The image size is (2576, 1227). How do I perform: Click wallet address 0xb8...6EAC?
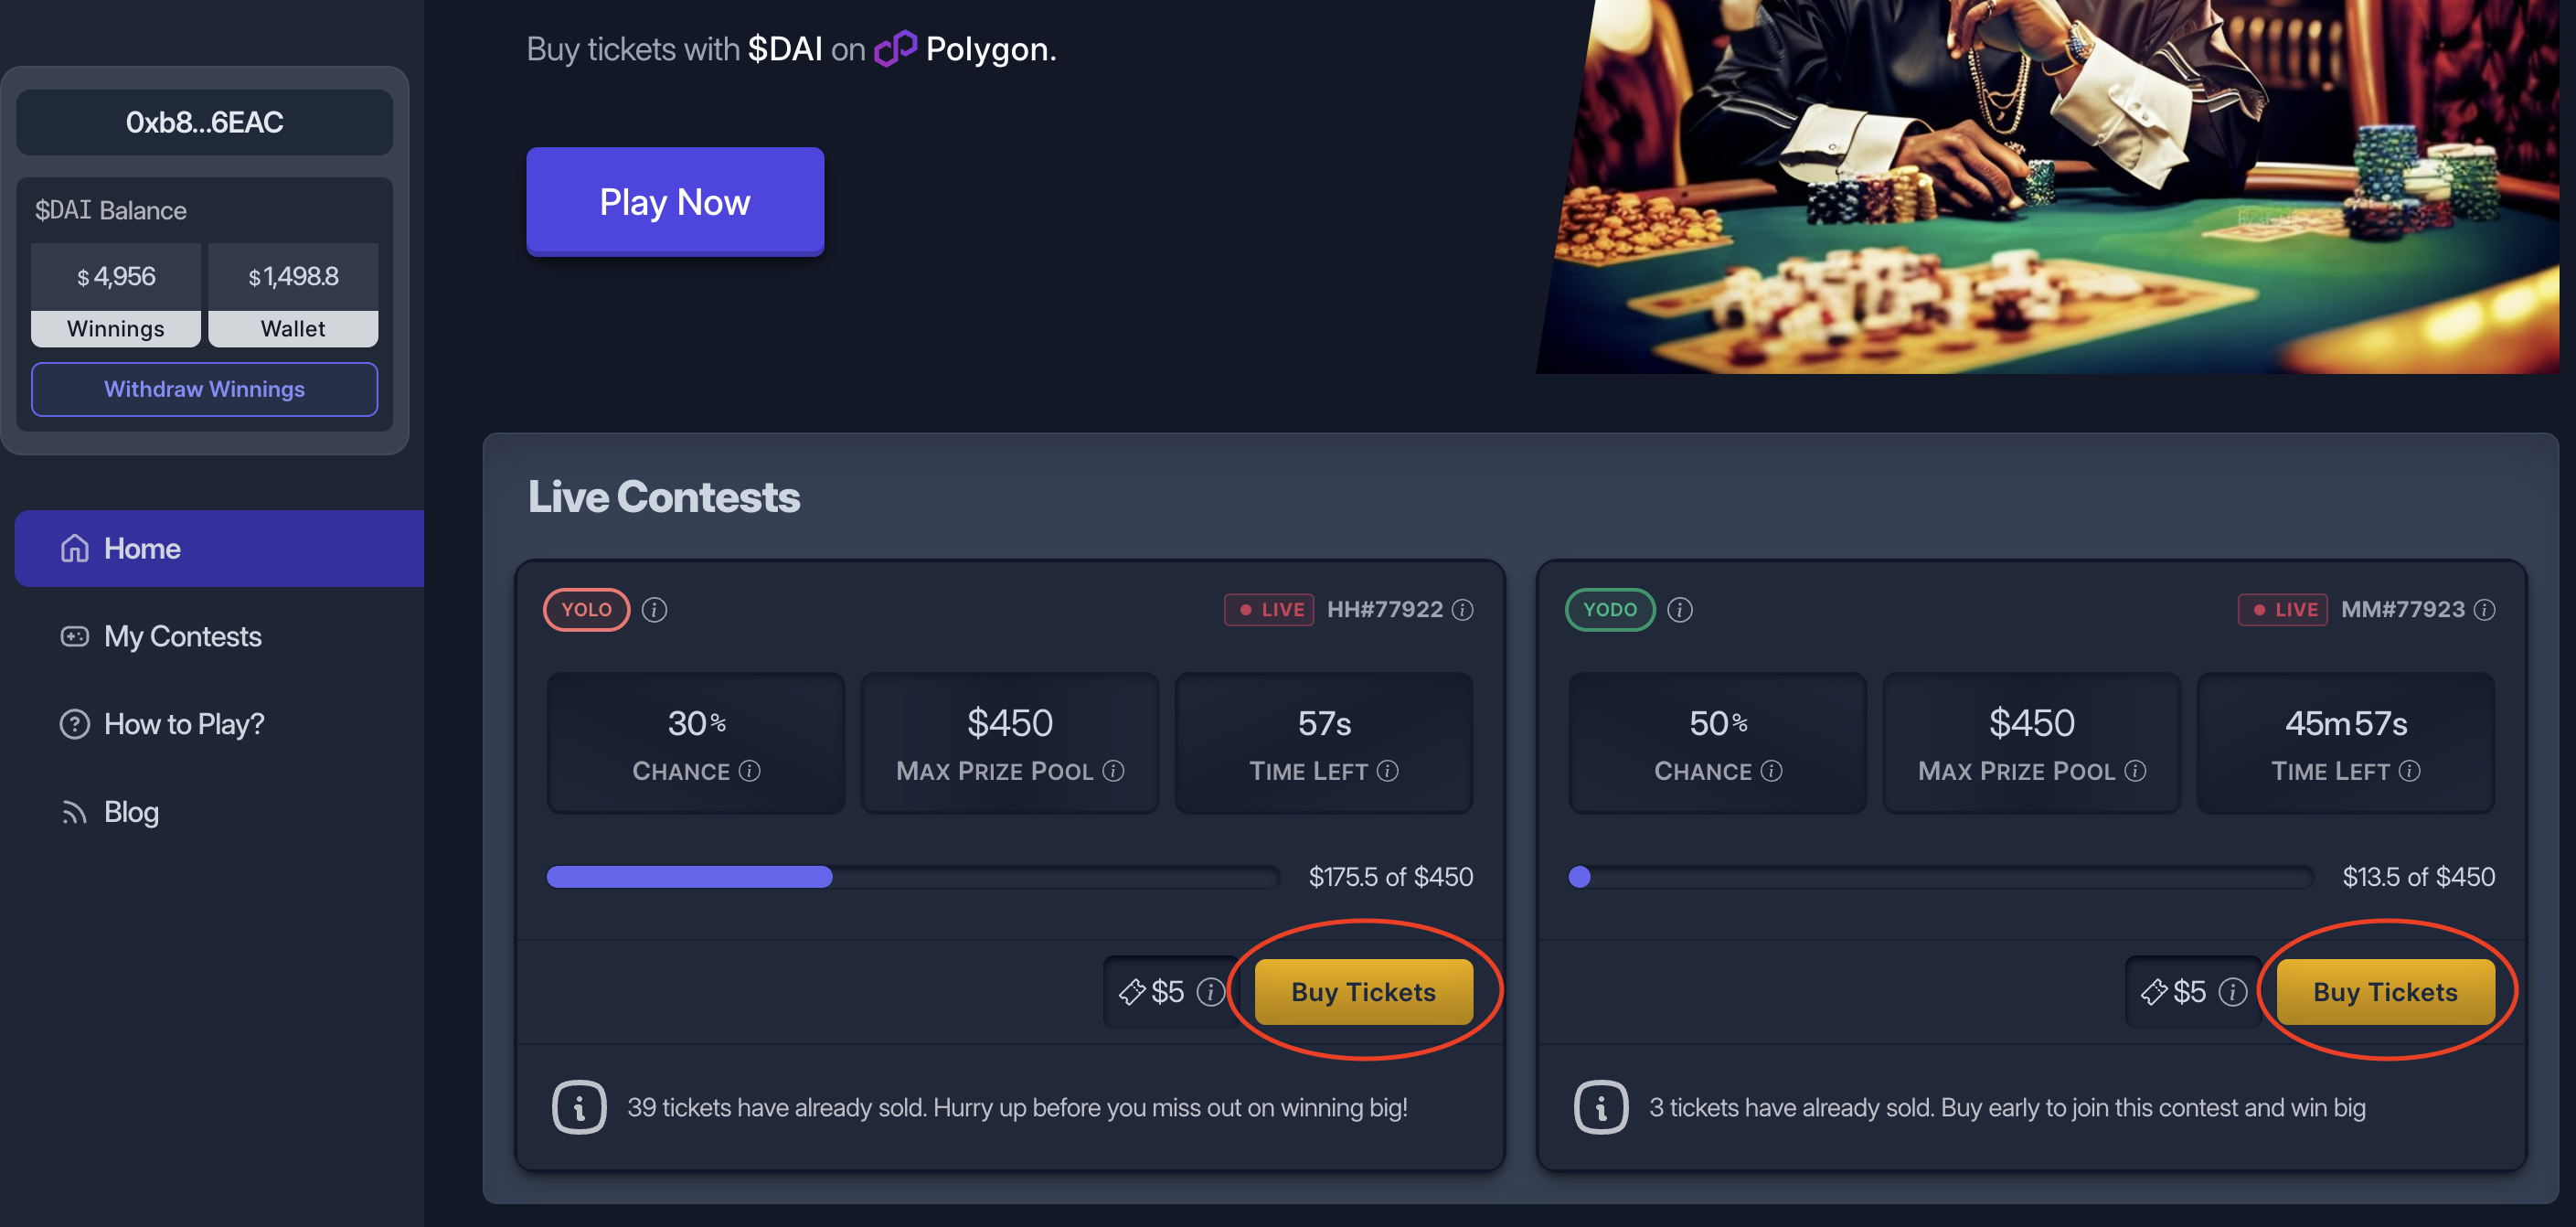click(204, 122)
